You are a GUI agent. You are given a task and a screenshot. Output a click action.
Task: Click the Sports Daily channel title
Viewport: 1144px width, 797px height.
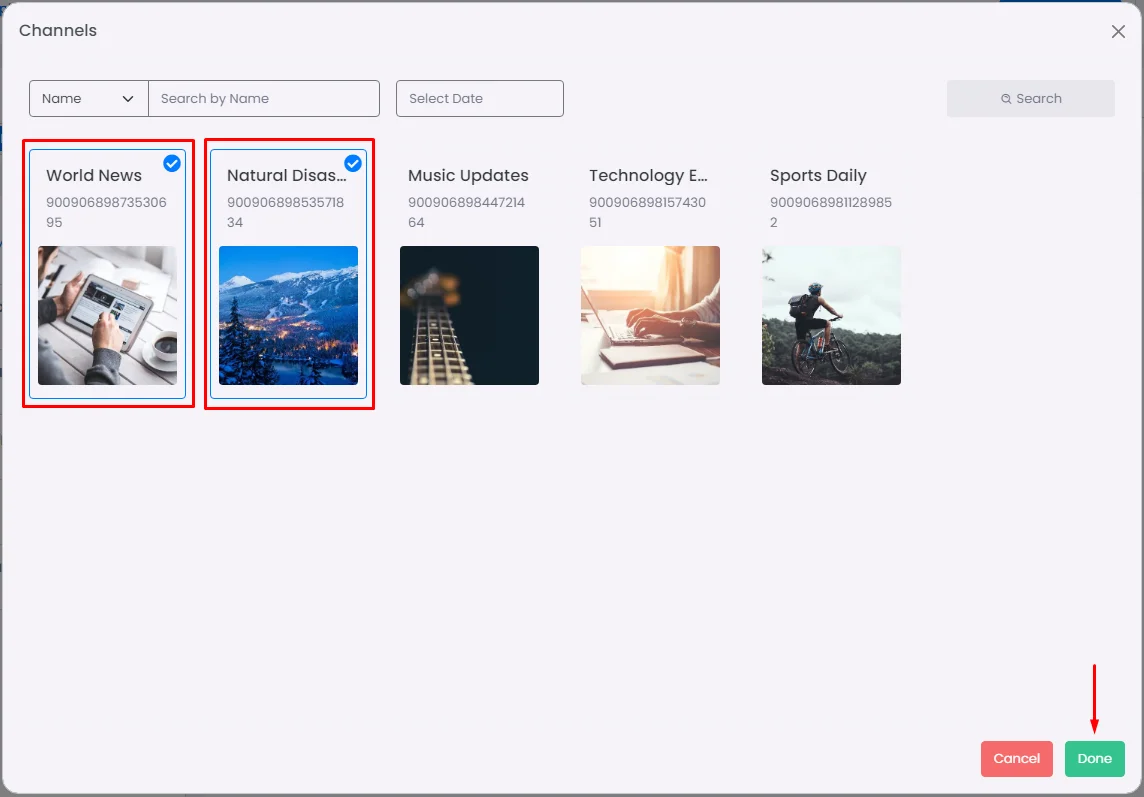pyautogui.click(x=818, y=176)
